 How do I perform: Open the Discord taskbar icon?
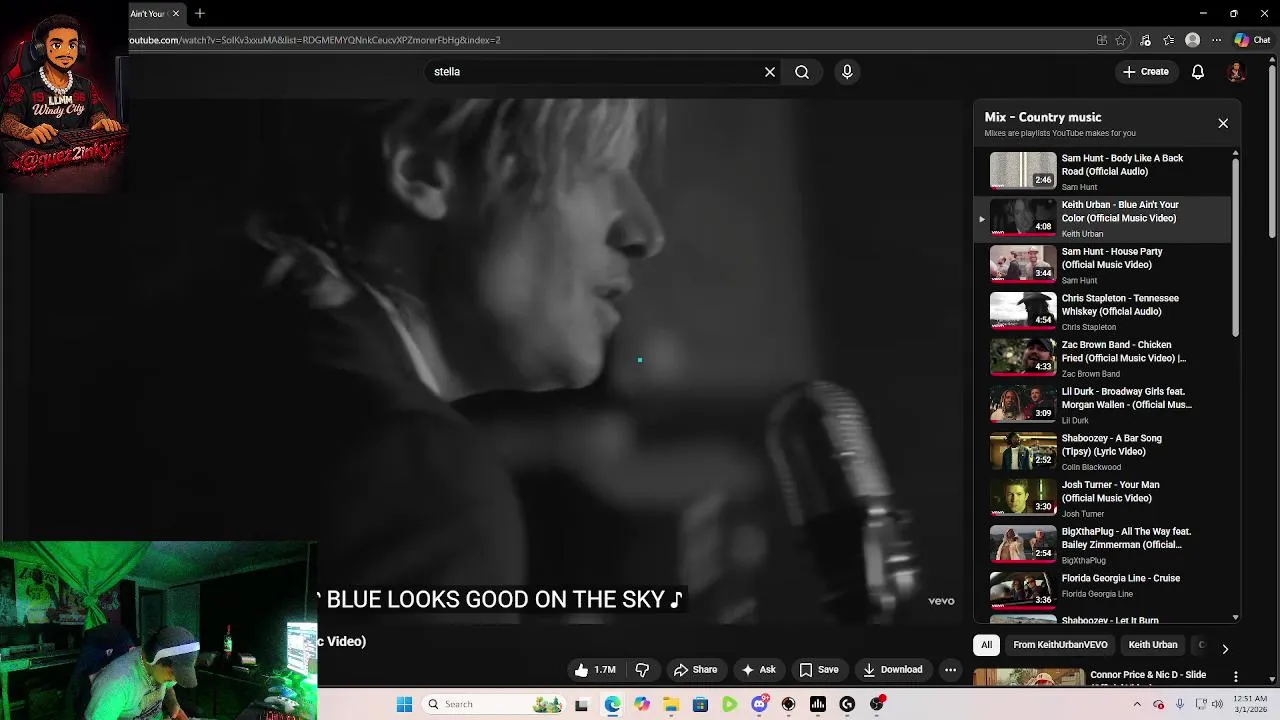coord(759,704)
